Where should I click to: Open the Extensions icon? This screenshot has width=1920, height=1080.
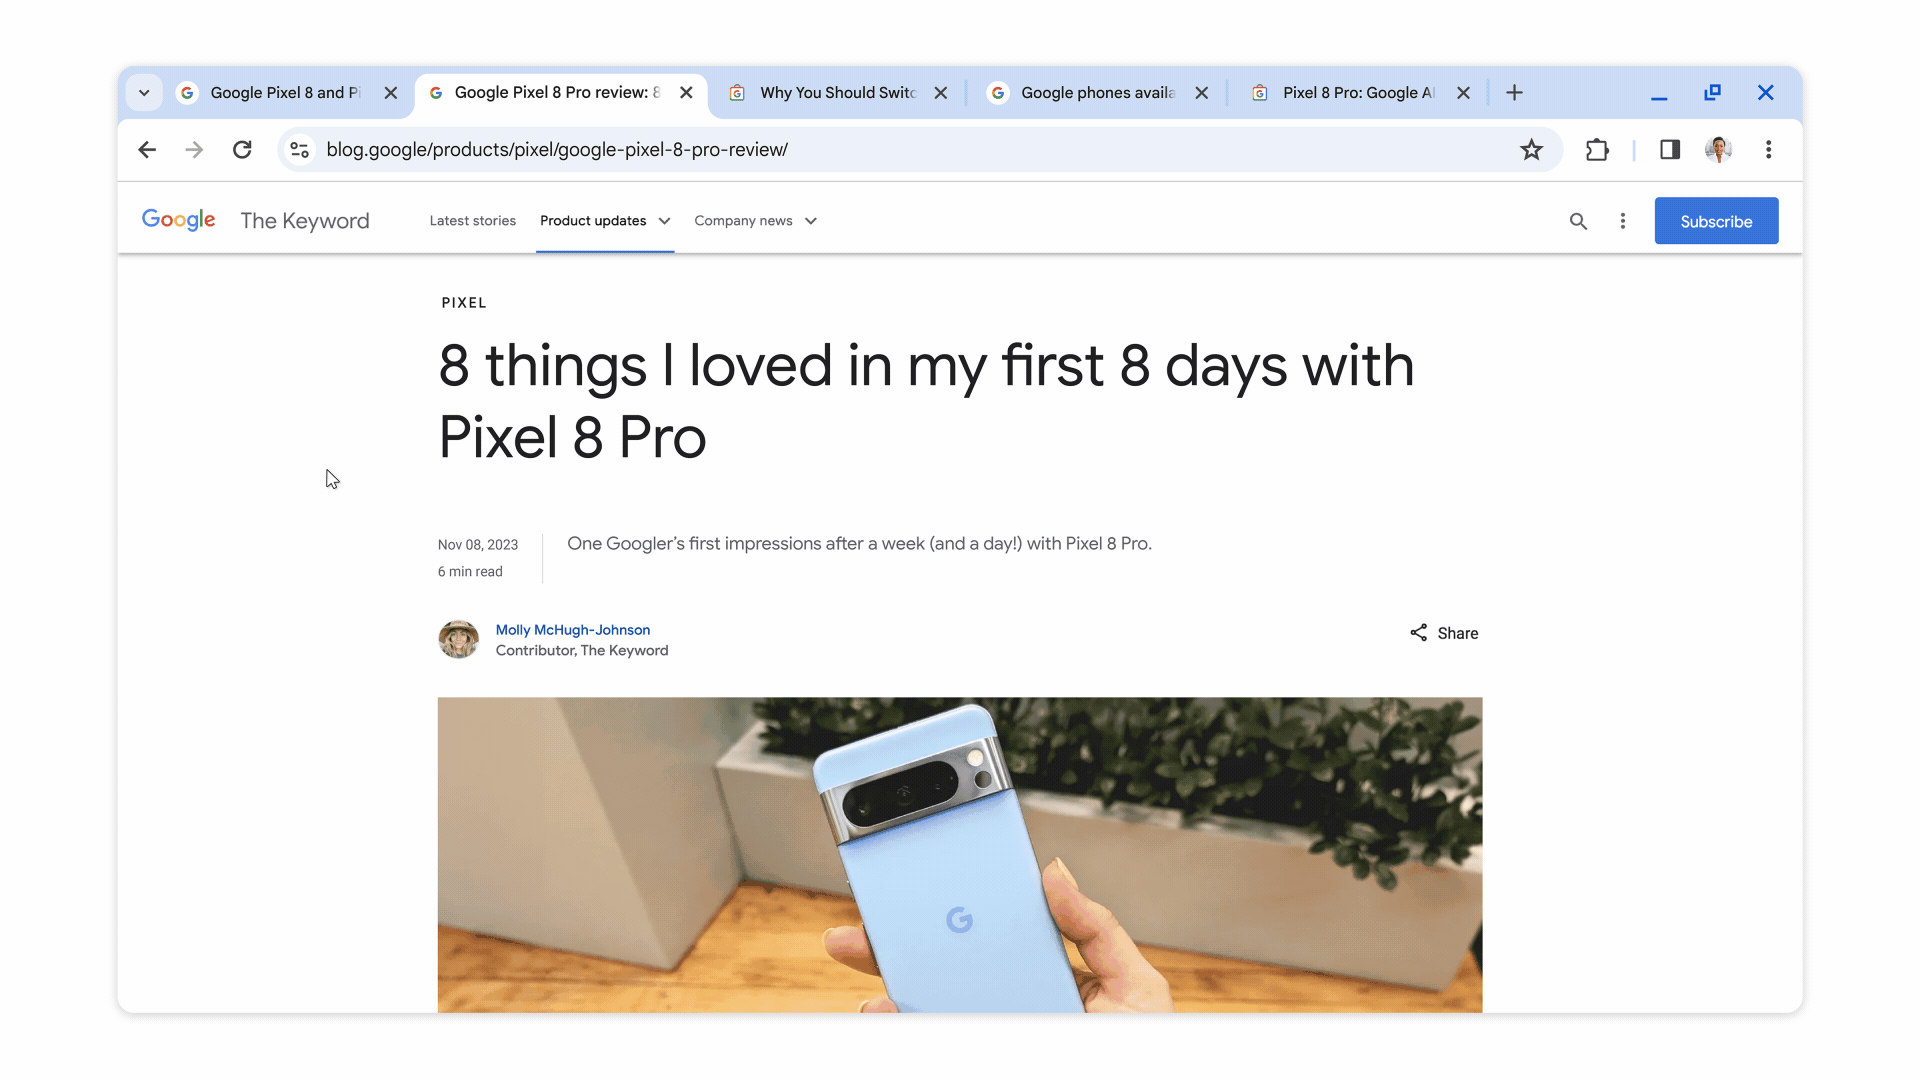tap(1597, 149)
